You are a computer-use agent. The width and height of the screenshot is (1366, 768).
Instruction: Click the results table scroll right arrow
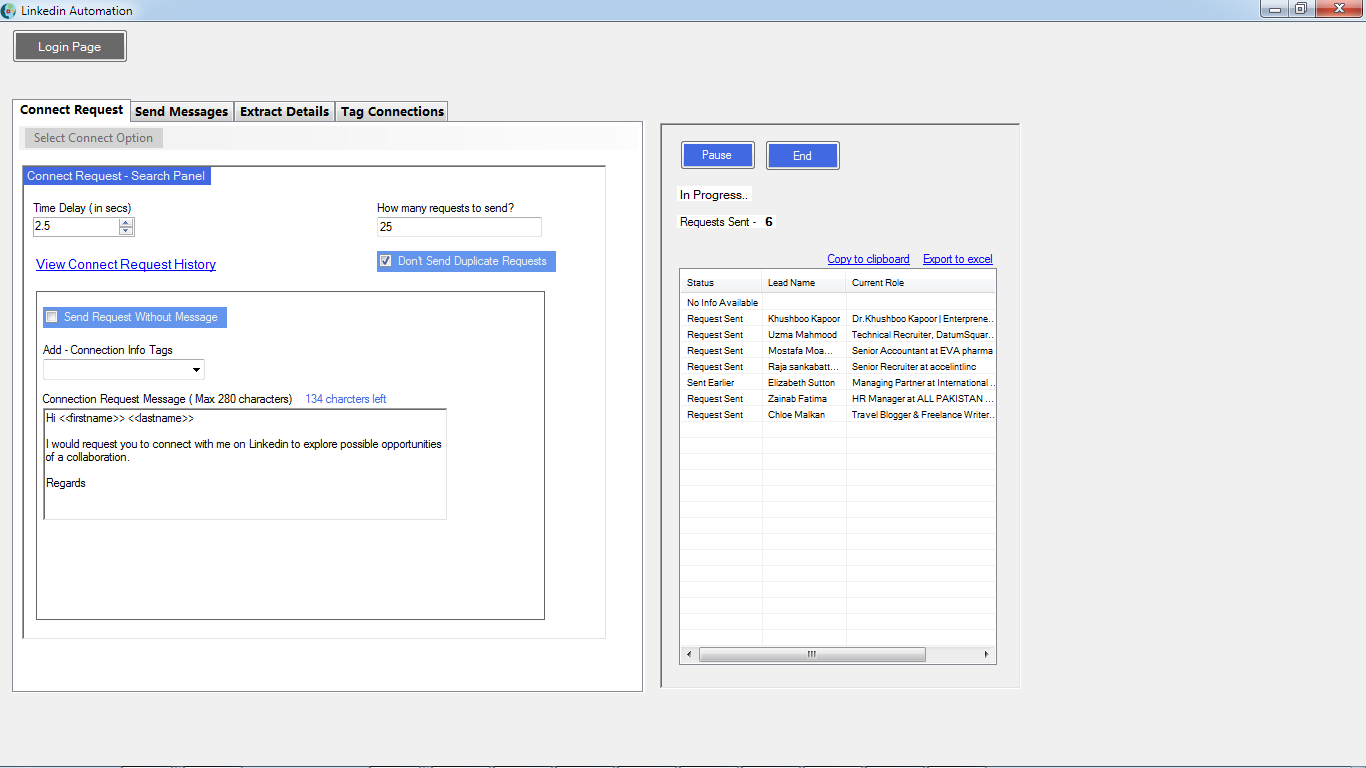click(987, 654)
